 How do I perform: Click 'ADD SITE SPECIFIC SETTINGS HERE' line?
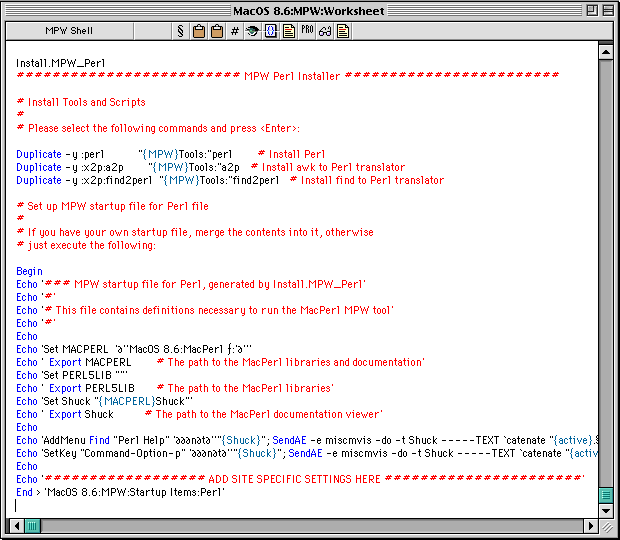pyautogui.click(x=300, y=480)
